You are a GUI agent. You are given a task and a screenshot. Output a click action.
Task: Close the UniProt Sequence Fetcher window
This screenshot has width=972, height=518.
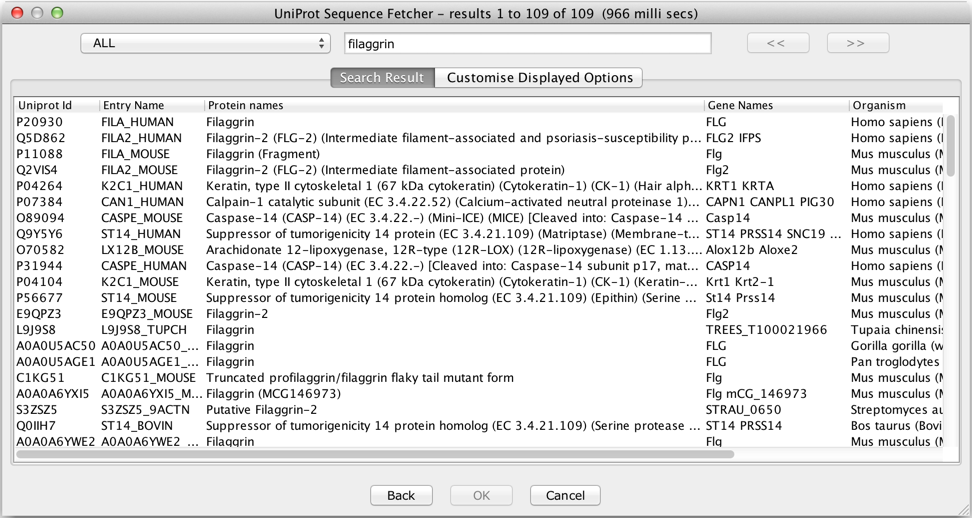pyautogui.click(x=17, y=12)
